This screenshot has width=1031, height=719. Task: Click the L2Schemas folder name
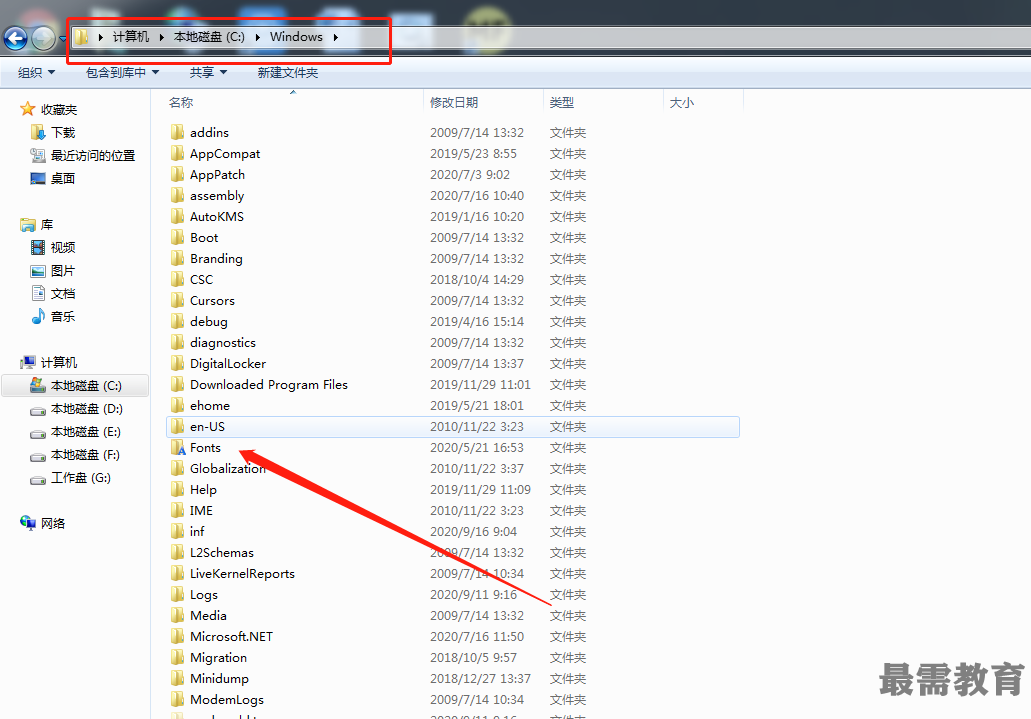coord(222,553)
